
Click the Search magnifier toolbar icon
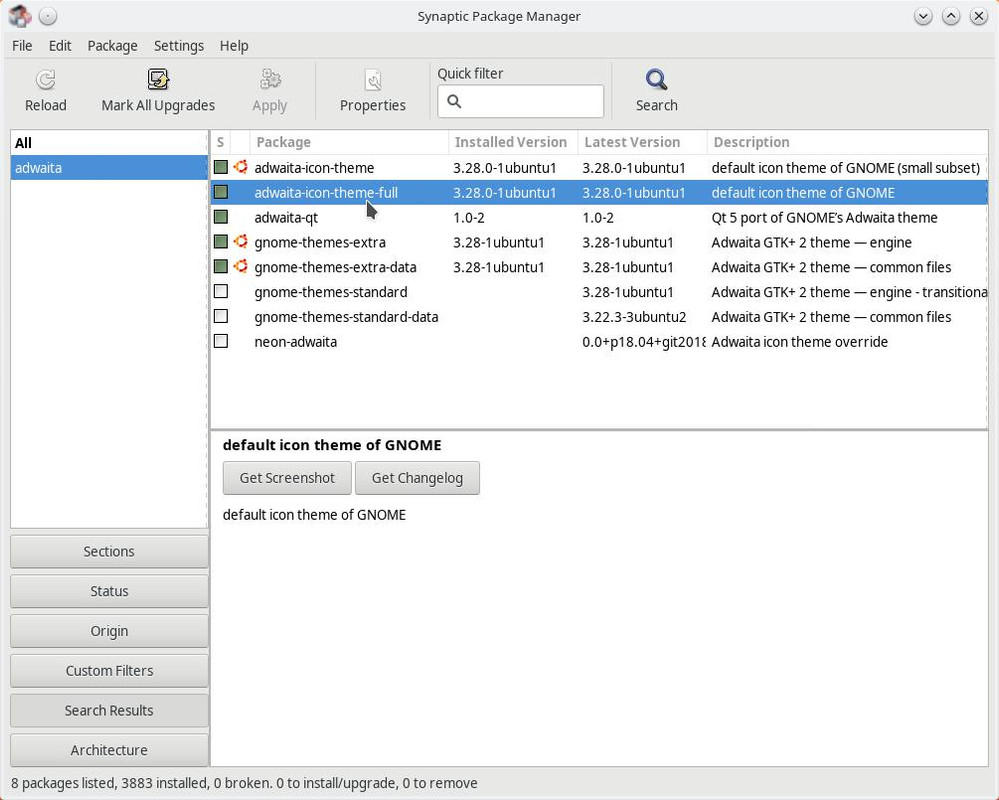point(656,80)
